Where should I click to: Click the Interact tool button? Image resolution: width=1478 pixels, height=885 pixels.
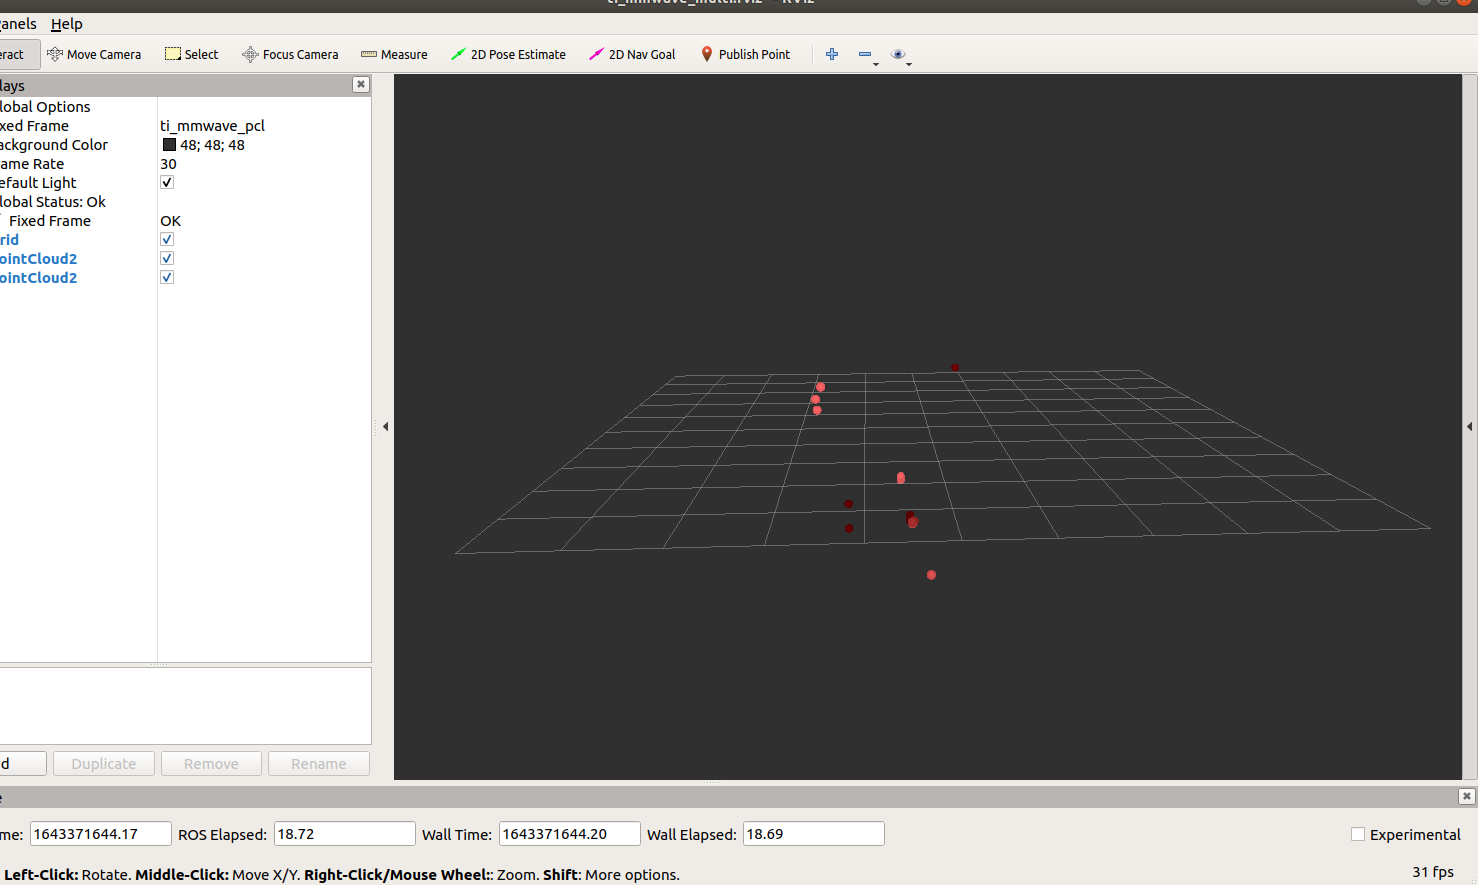coord(19,54)
